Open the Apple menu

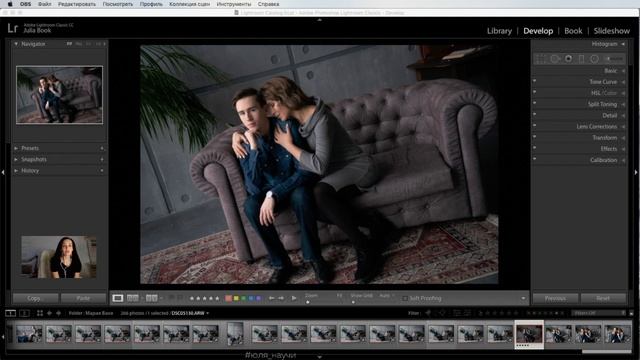click(x=10, y=4)
